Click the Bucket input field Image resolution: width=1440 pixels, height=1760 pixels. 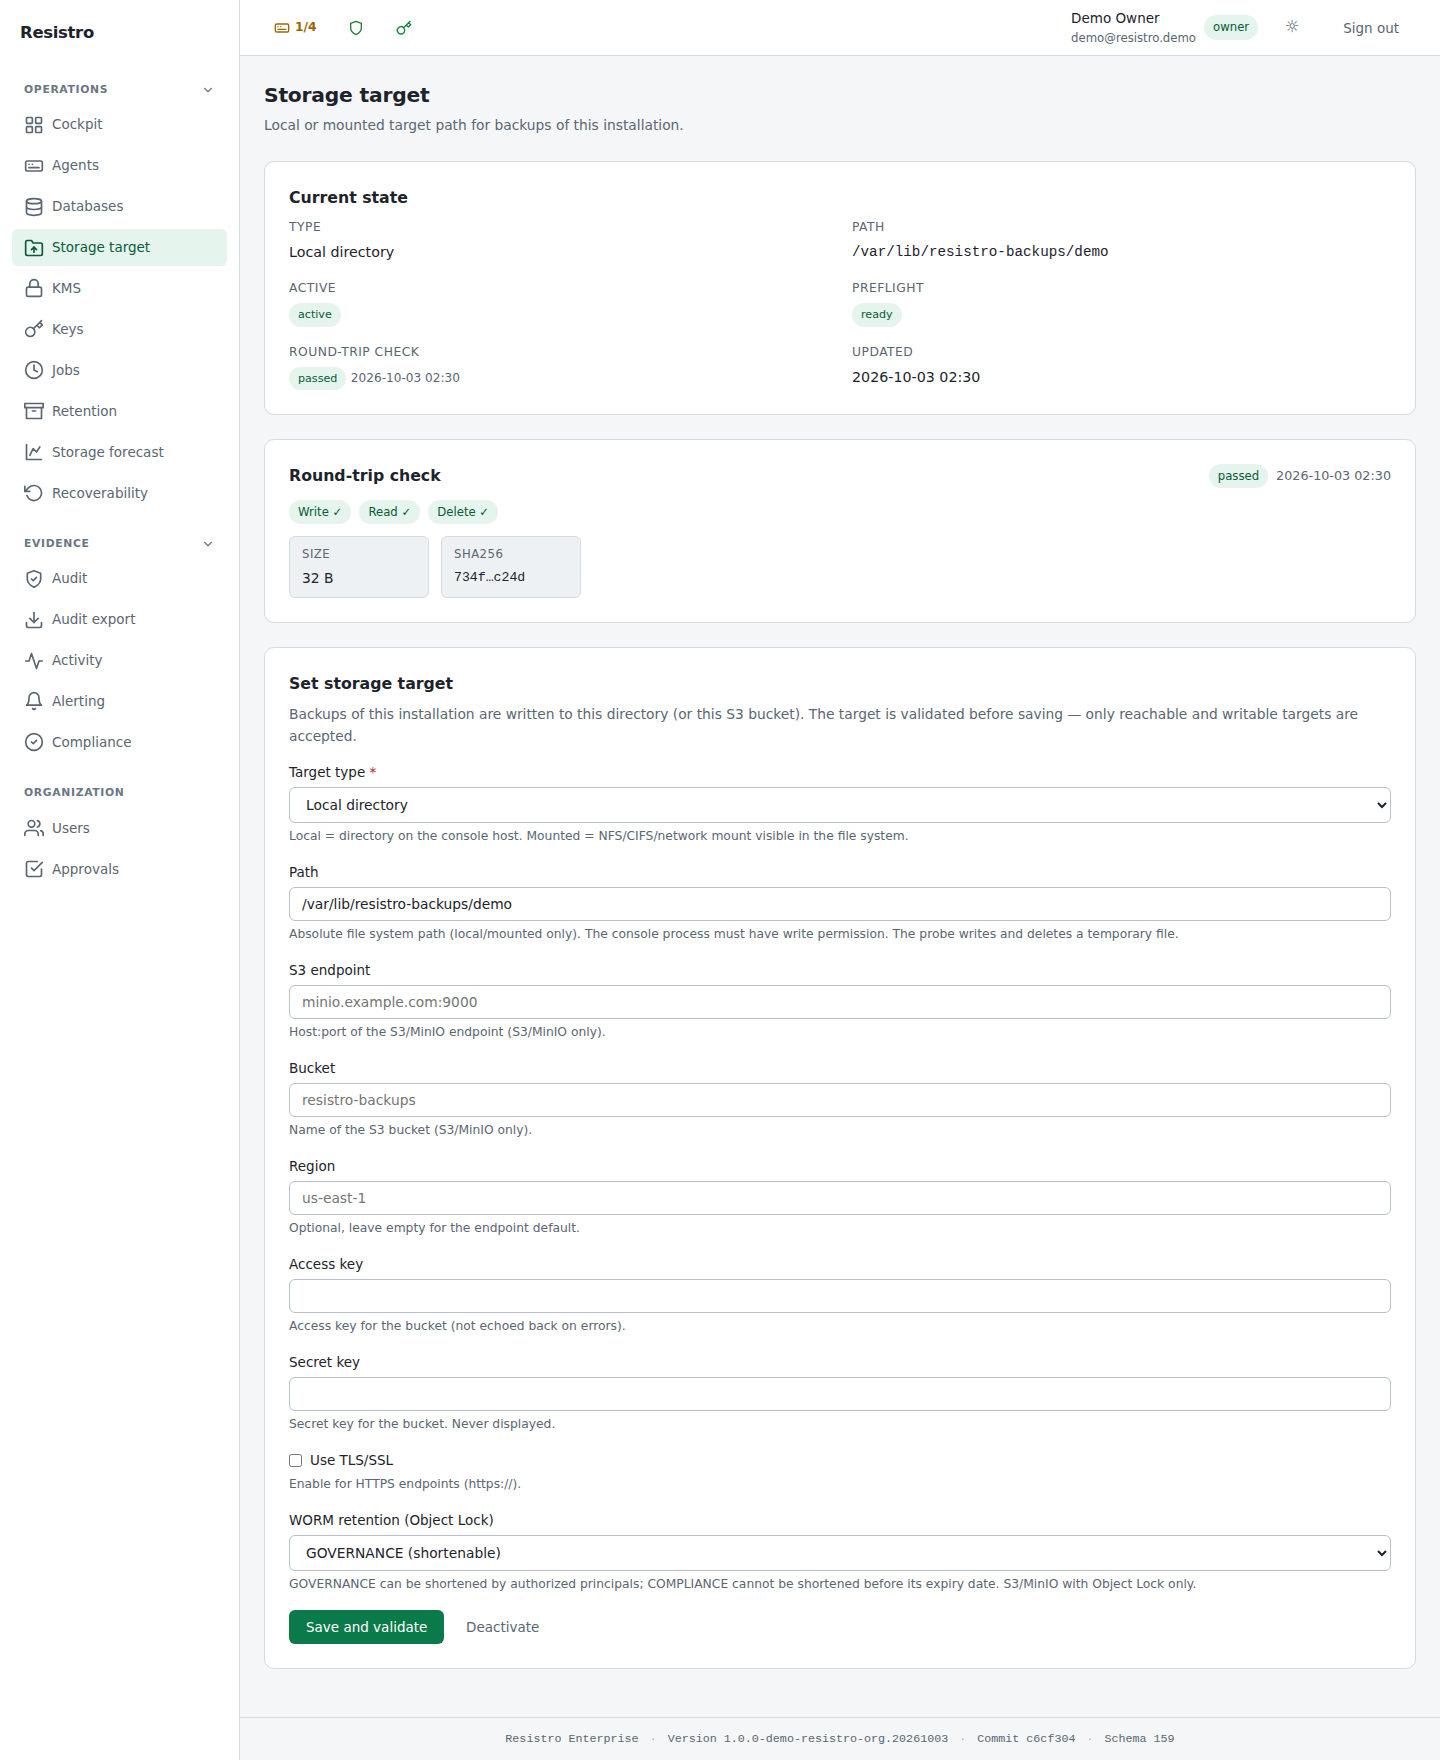pyautogui.click(x=840, y=1100)
